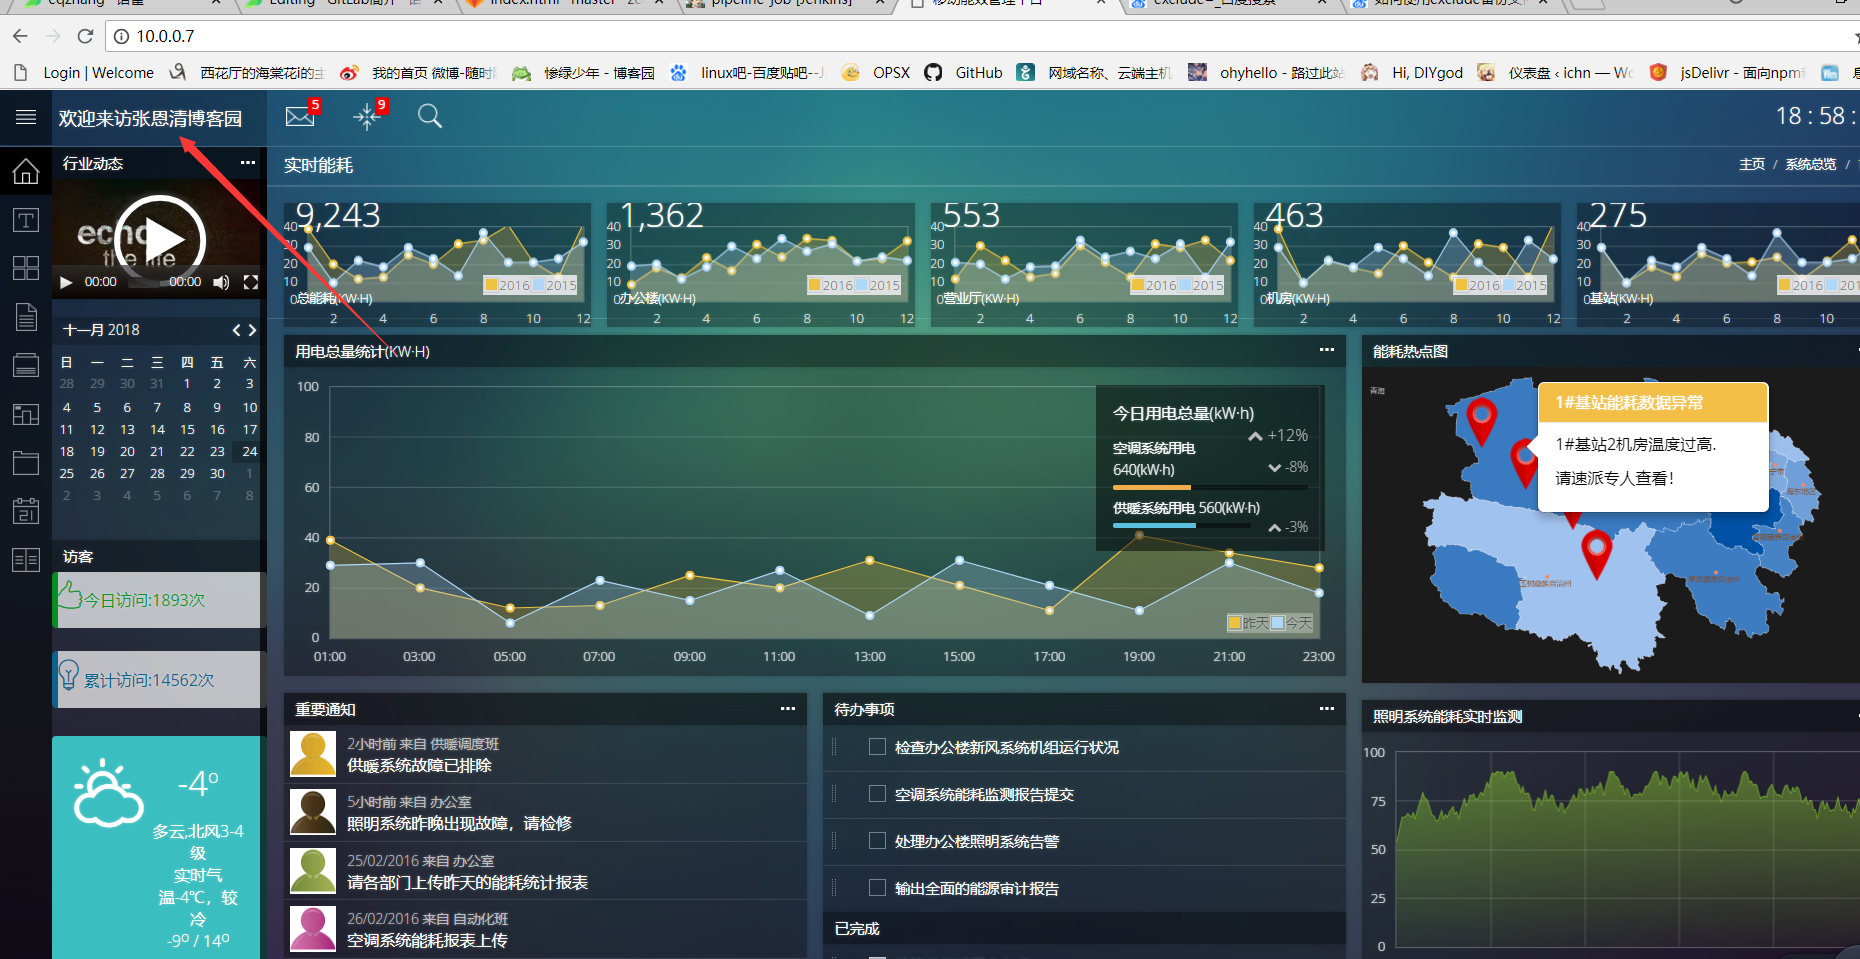Image resolution: width=1860 pixels, height=959 pixels.
Task: Select the text T icon in sidebar
Action: point(26,220)
